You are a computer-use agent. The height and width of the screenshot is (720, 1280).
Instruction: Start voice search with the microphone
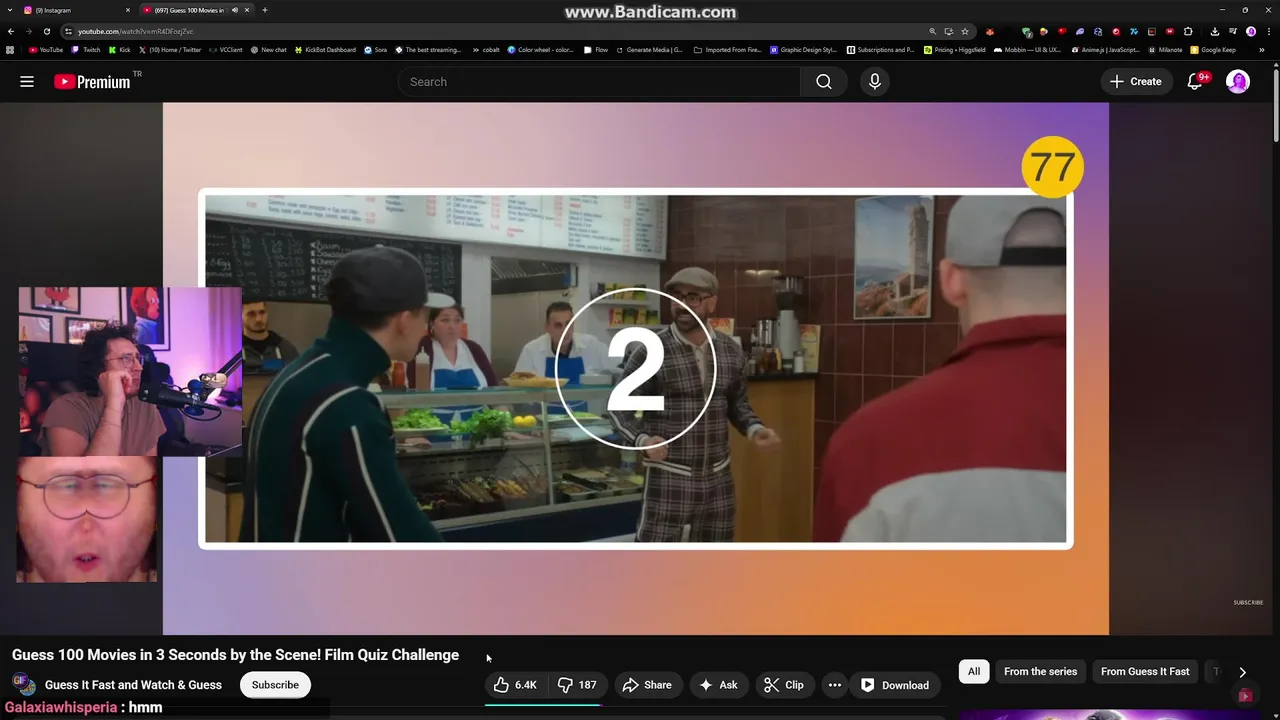pos(875,82)
